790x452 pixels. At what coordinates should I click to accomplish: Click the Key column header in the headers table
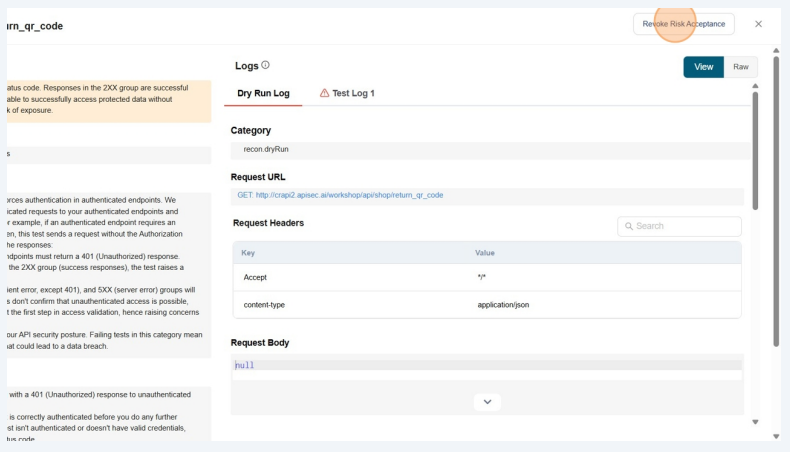250,253
